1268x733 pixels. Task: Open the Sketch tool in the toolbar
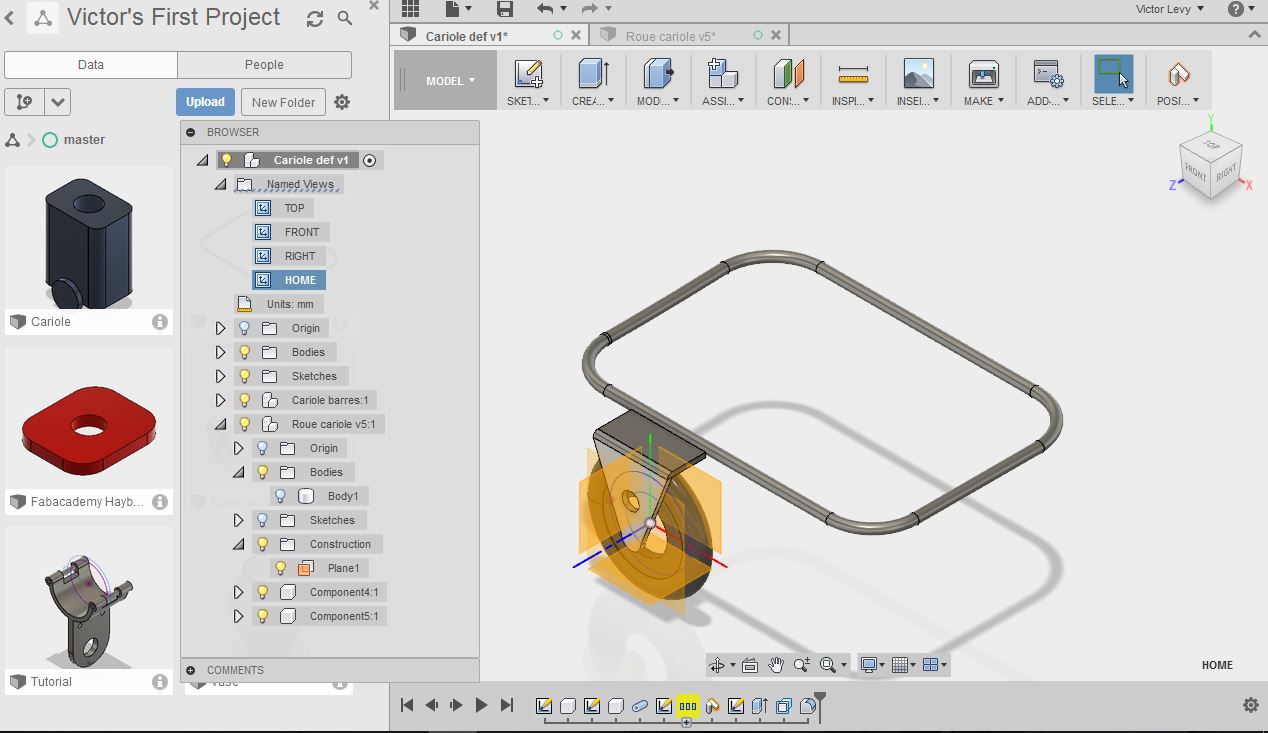tap(528, 76)
